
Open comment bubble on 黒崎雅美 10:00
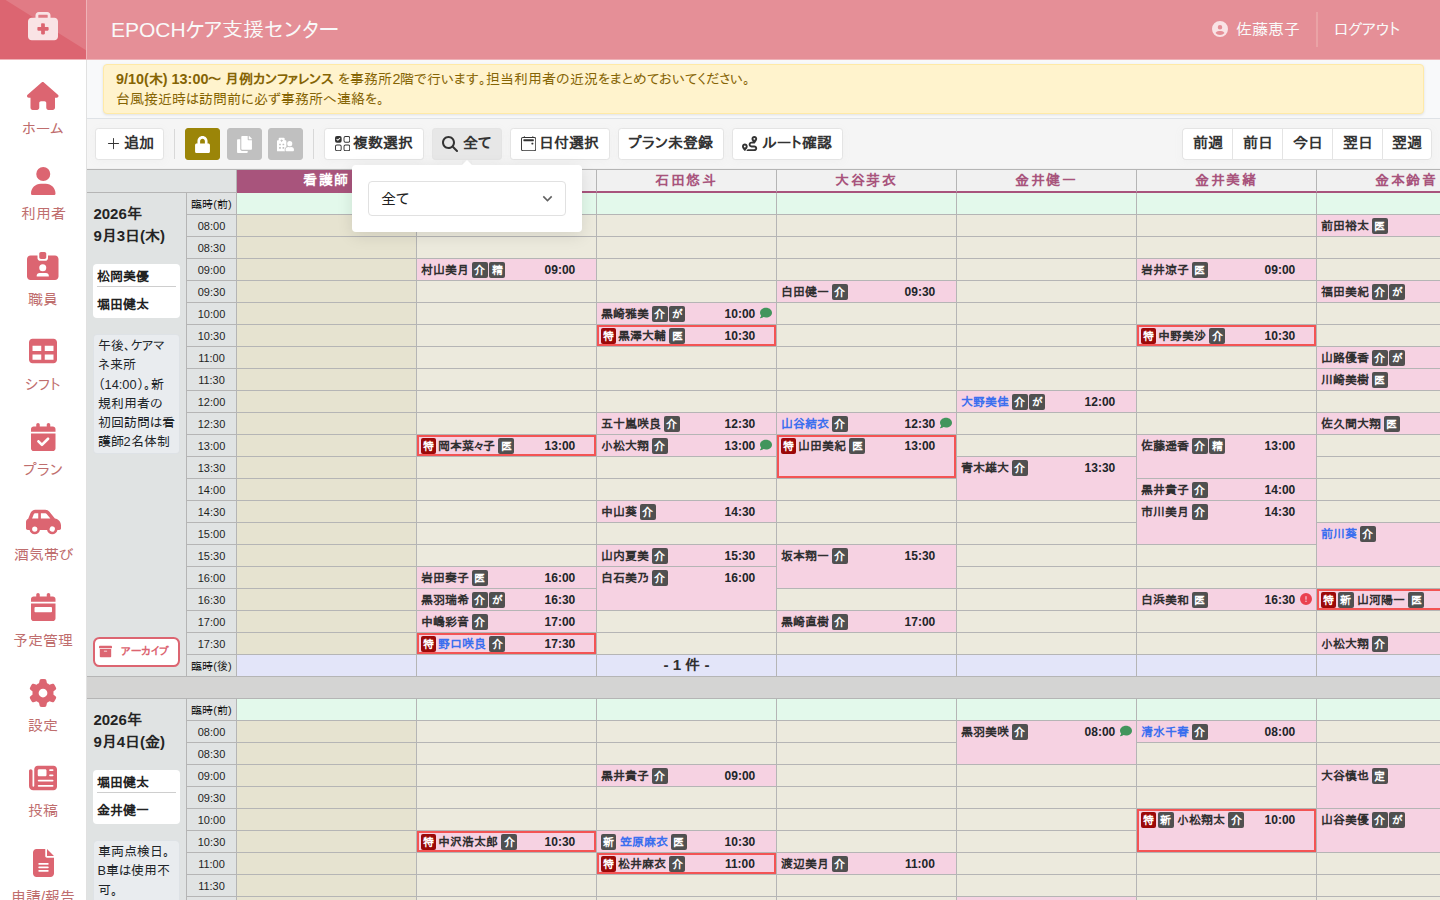(x=766, y=313)
